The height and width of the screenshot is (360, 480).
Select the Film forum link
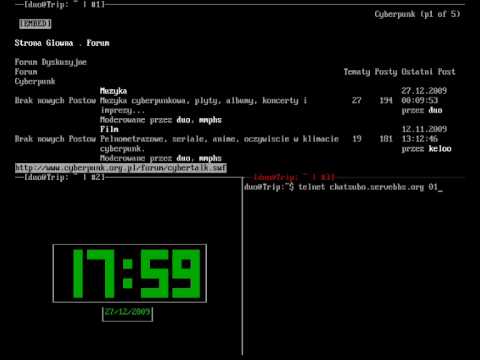pos(109,129)
